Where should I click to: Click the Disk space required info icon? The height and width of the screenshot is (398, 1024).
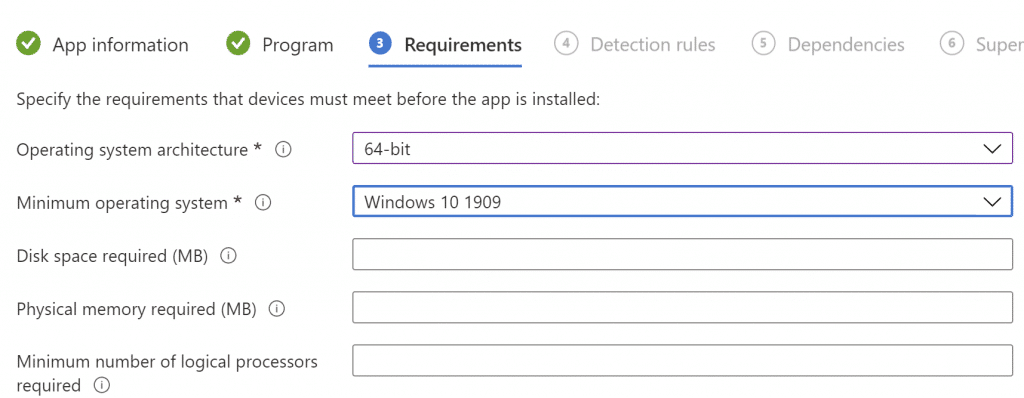click(228, 256)
